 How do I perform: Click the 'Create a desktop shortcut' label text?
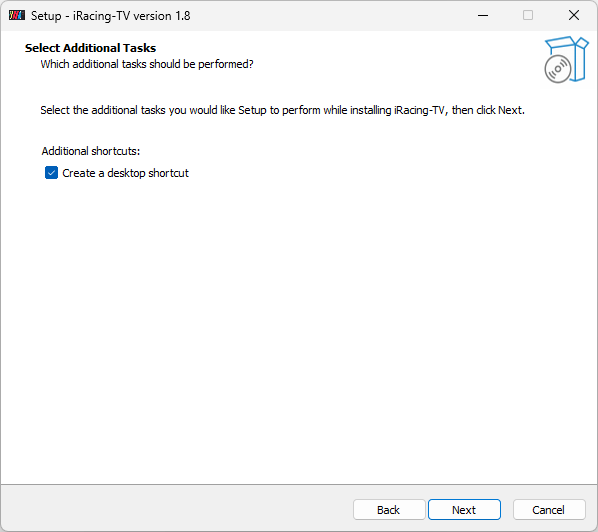tap(125, 173)
